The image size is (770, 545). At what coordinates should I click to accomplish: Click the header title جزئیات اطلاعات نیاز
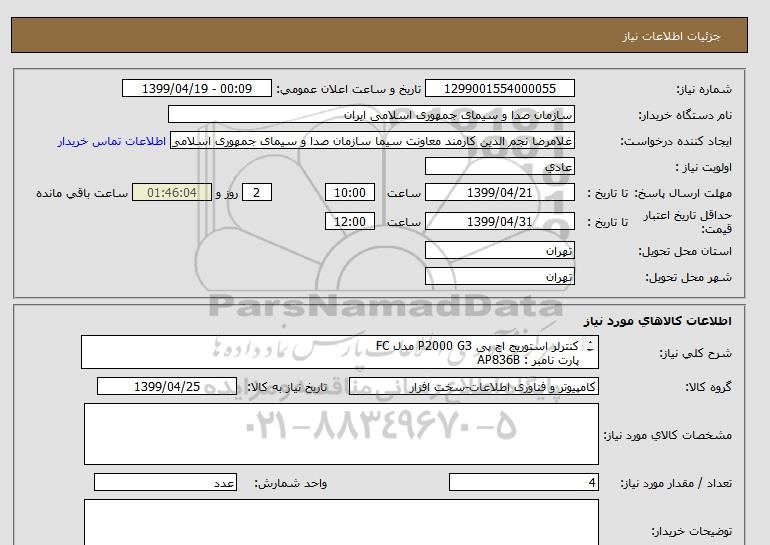671,36
